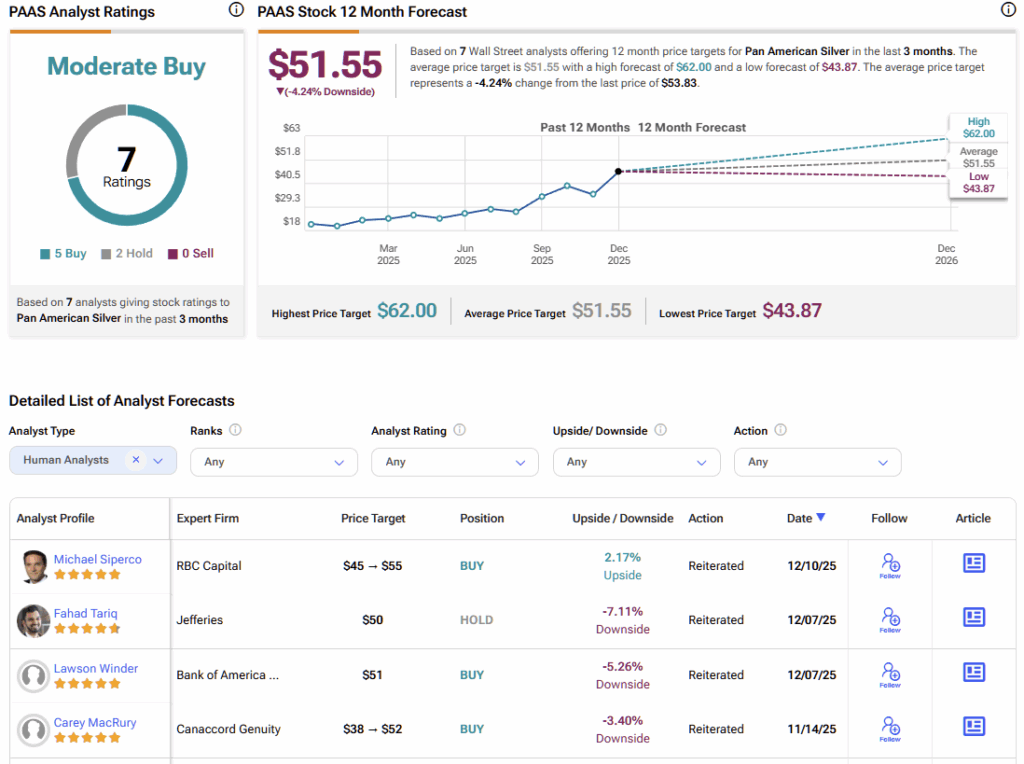Open article for Carey MacRury's rating
The height and width of the screenshot is (764, 1024).
click(973, 726)
